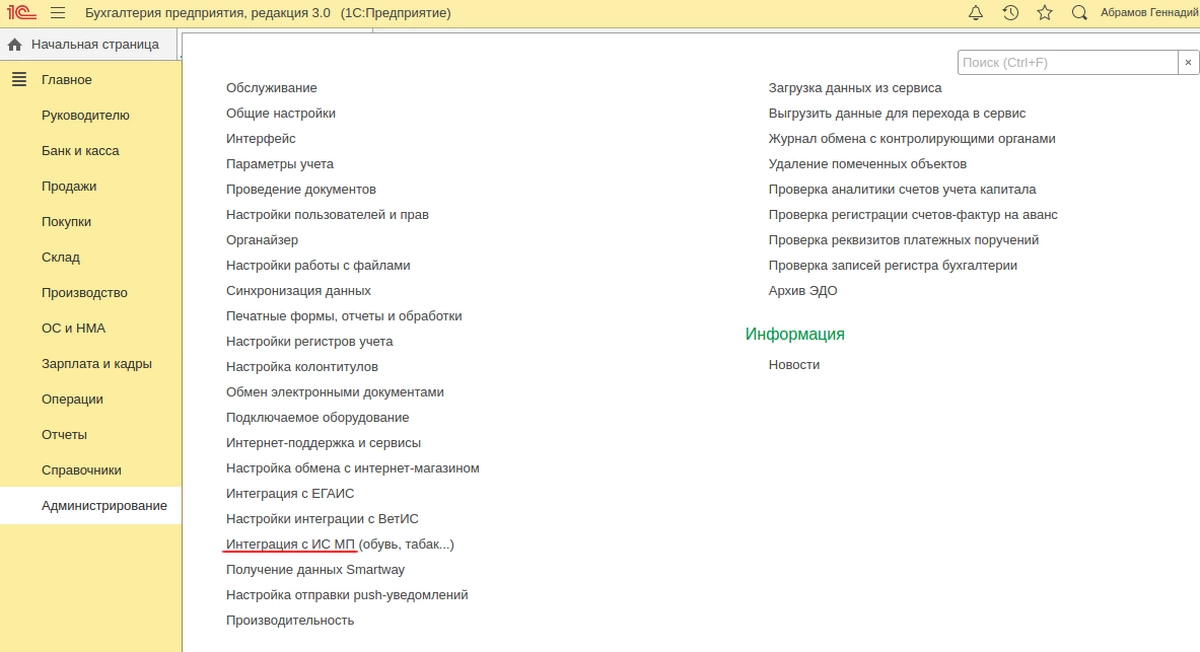This screenshot has width=1200, height=652.
Task: Open Проверка аналитики счетов учета капитала
Action: (902, 189)
